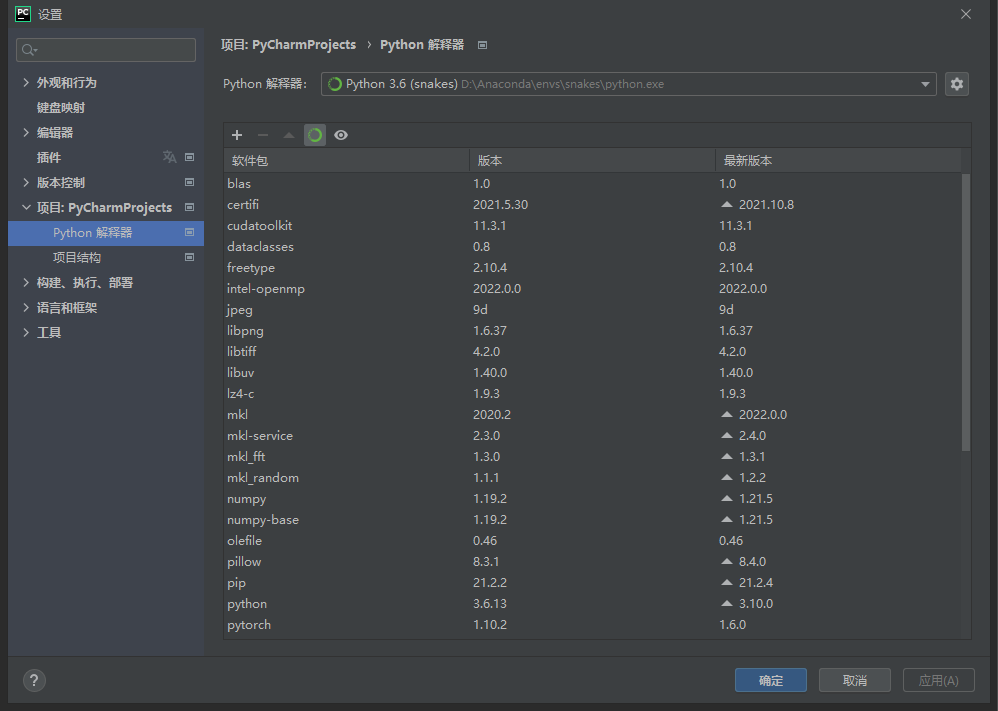Expand the 外观和行为 section

click(26, 82)
